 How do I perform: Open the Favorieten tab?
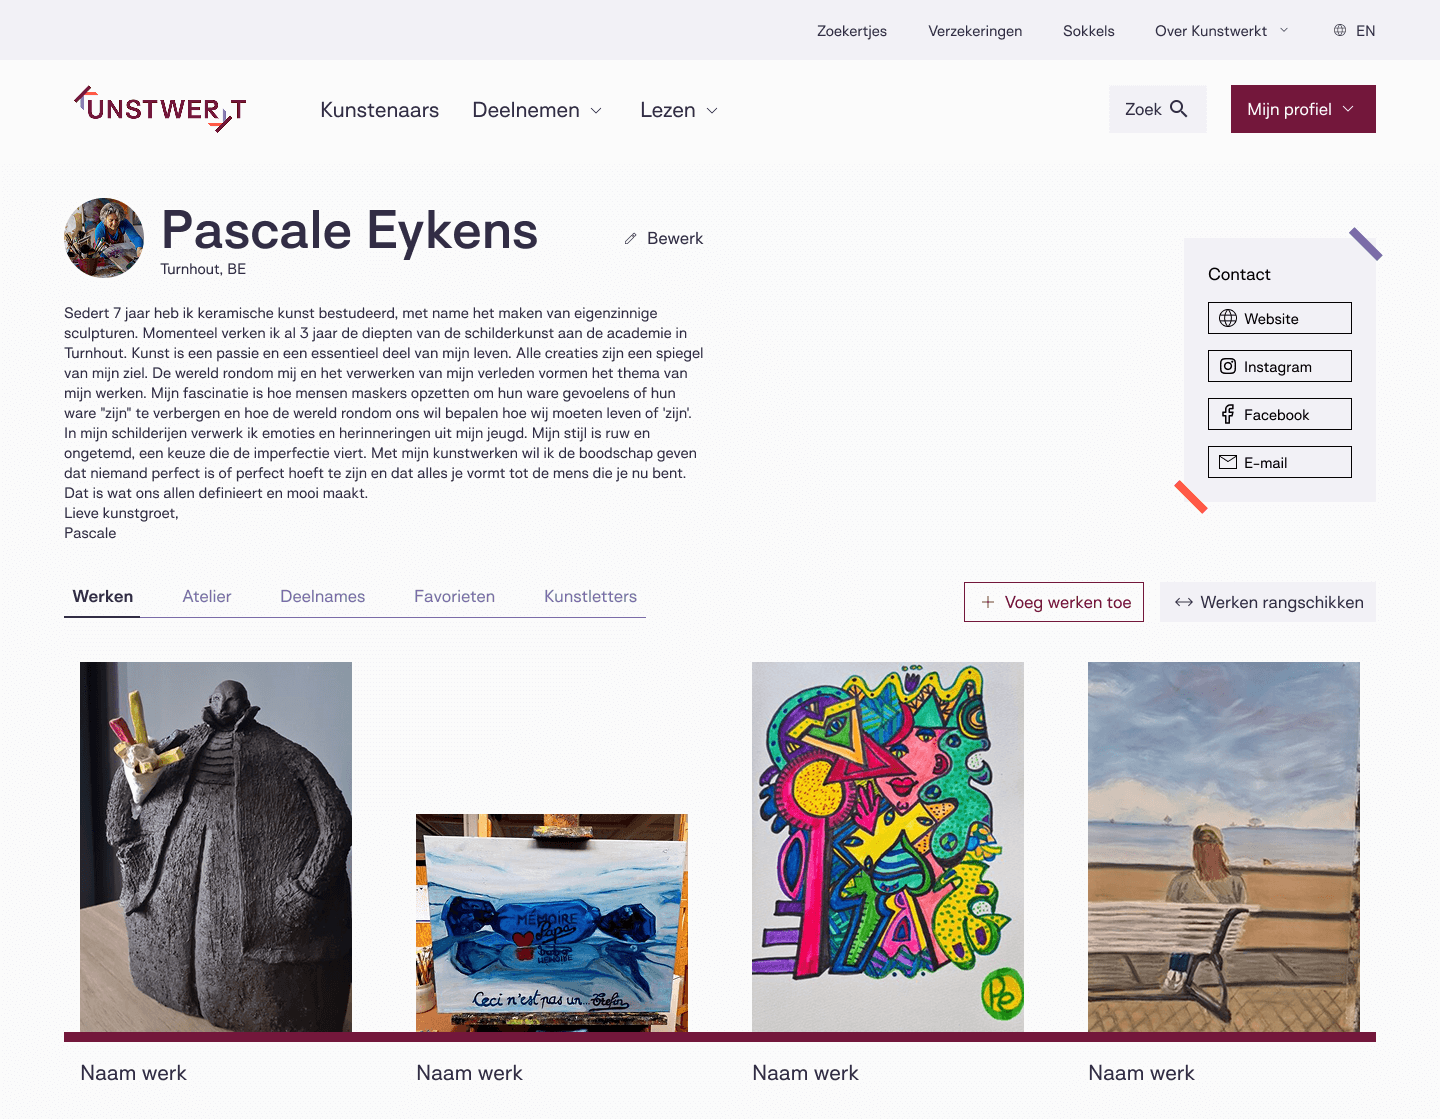454,596
